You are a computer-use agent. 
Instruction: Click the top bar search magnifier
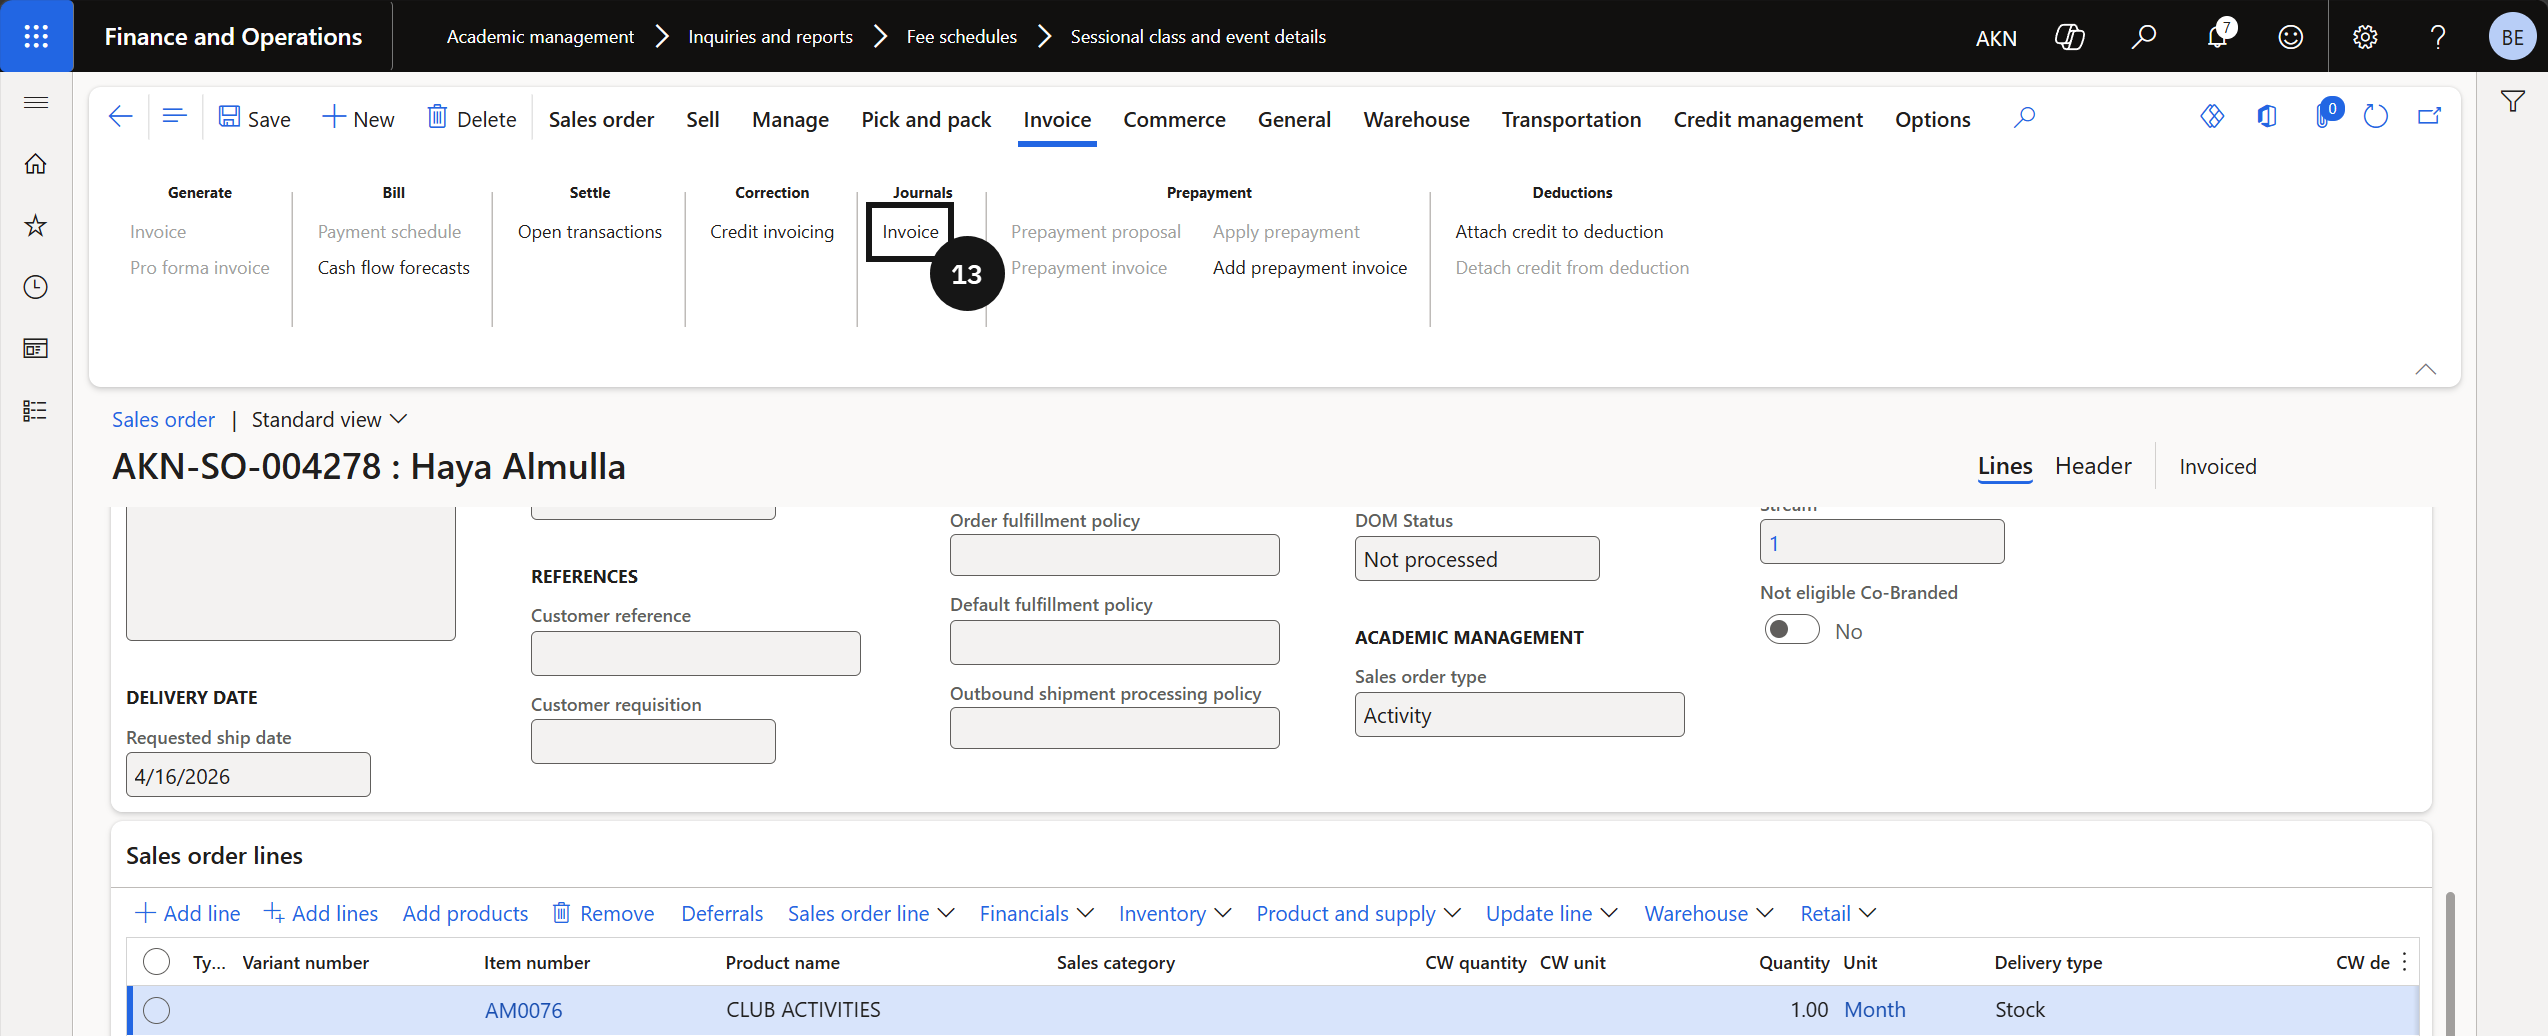tap(2143, 37)
